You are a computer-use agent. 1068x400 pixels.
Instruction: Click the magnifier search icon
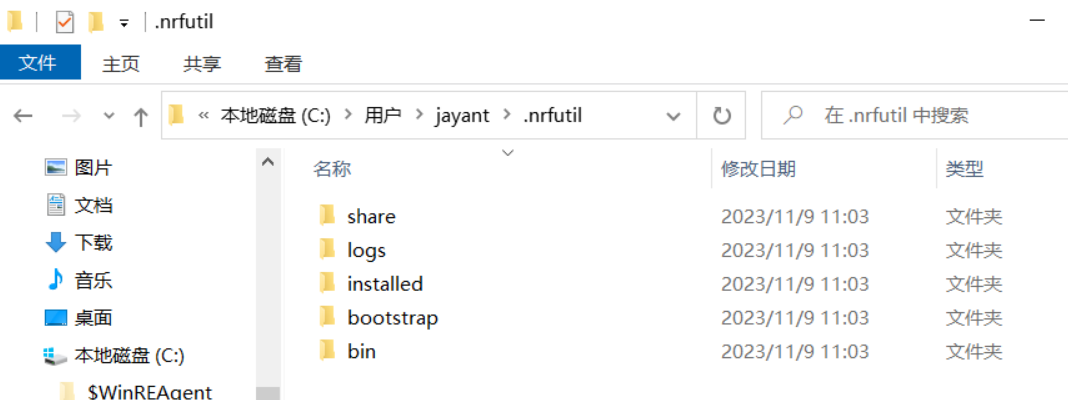point(793,115)
